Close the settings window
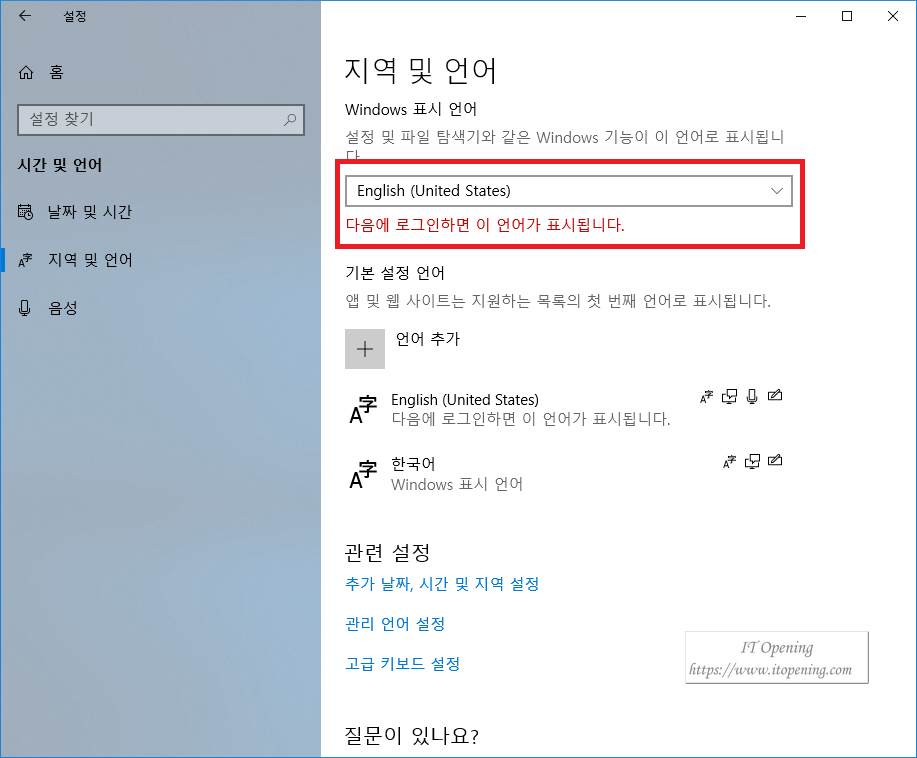This screenshot has width=917, height=758. (892, 16)
